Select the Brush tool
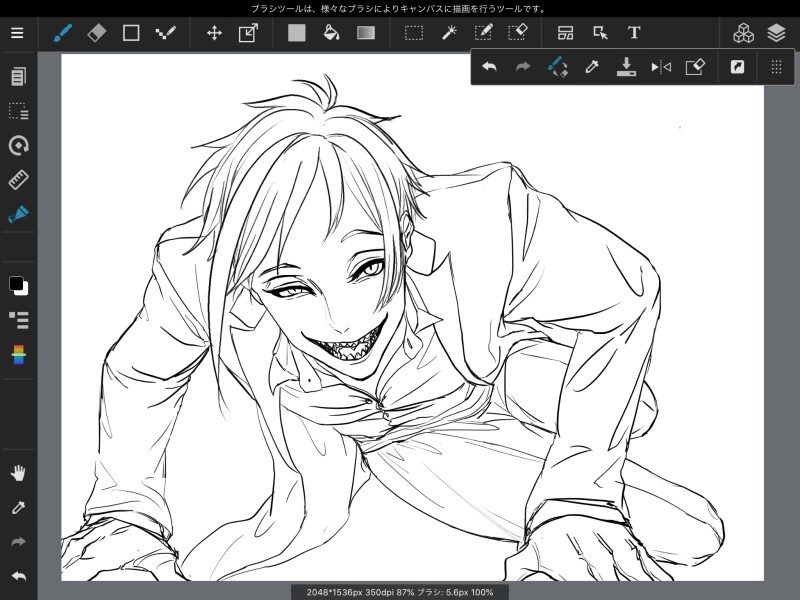800x600 pixels. point(63,33)
